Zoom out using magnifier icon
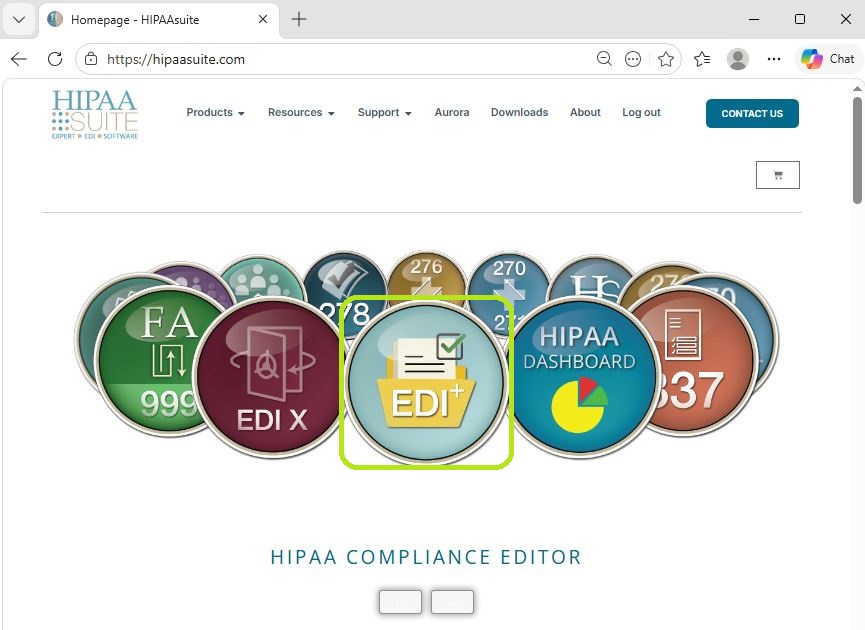 point(604,58)
